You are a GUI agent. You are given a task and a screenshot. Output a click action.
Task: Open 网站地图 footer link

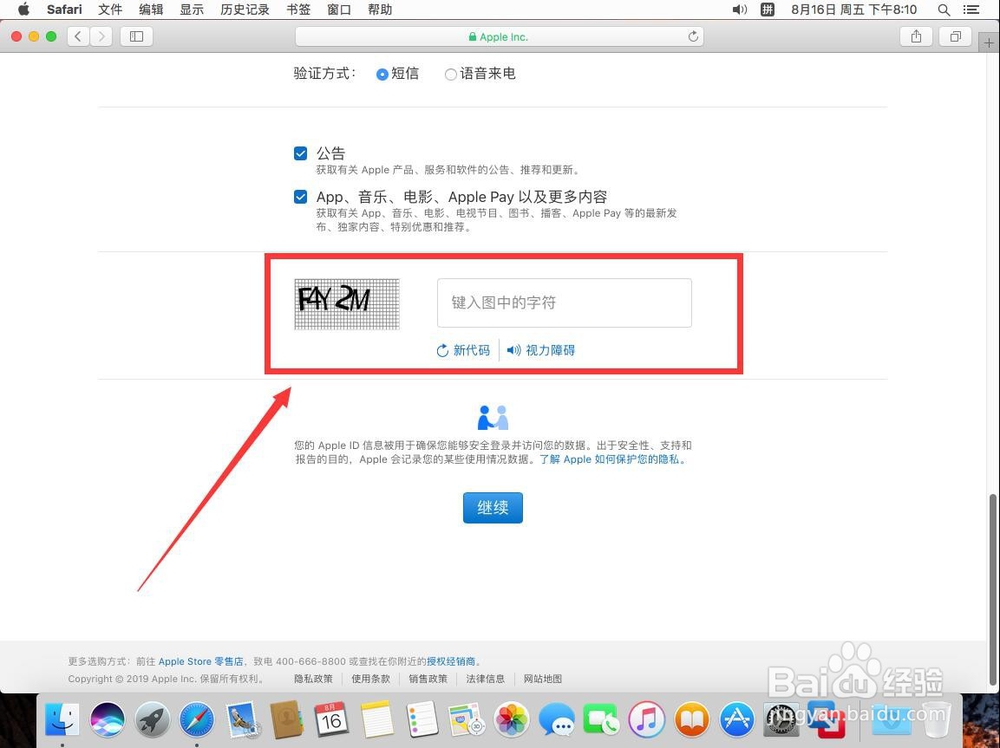(543, 678)
